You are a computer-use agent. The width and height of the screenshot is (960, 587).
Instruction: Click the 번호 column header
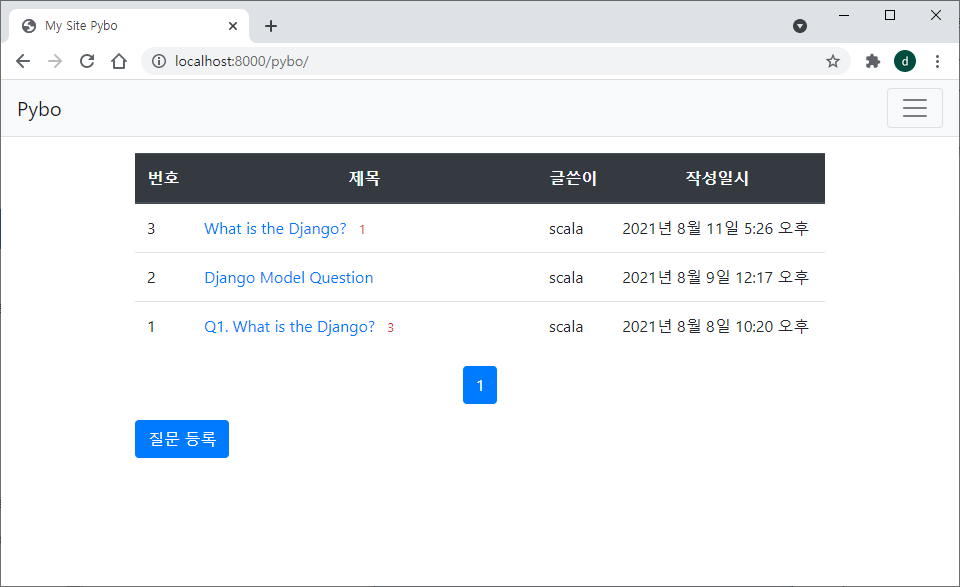click(x=163, y=178)
